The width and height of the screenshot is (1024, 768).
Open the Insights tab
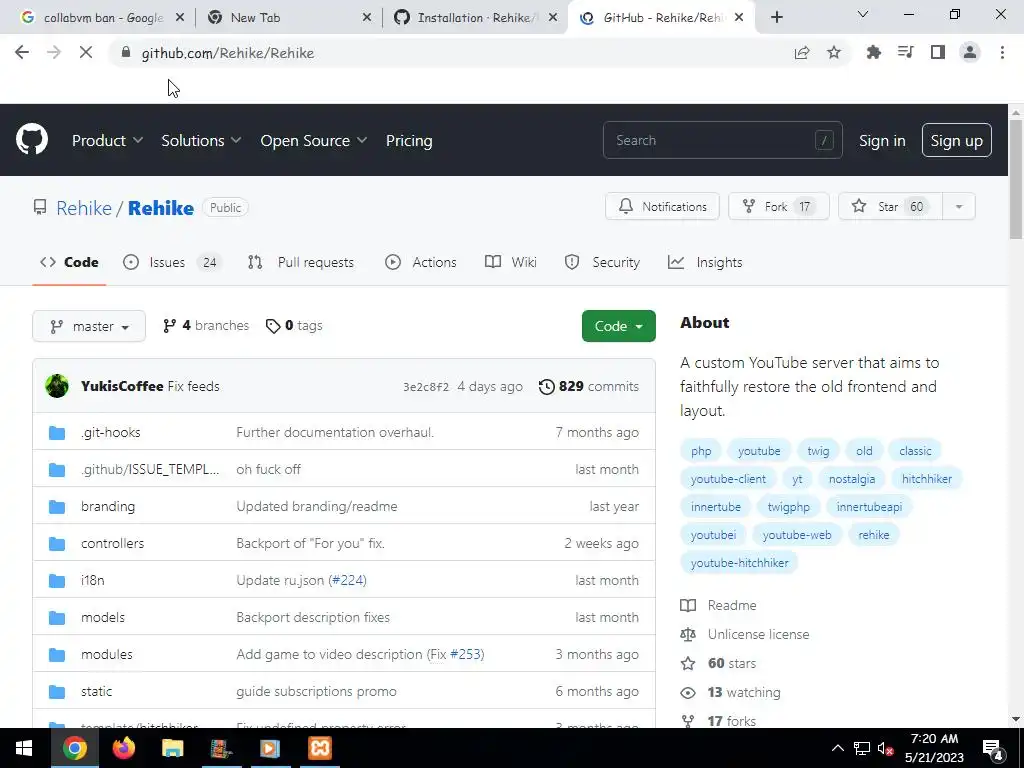(705, 262)
